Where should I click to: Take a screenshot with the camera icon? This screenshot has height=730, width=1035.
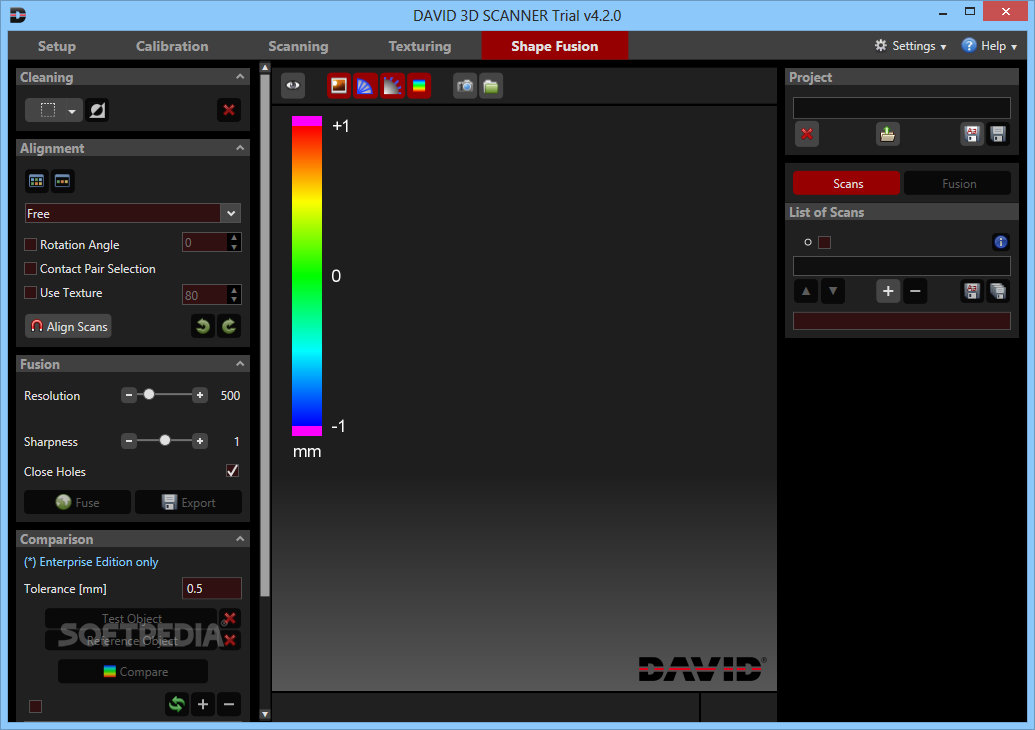[465, 86]
